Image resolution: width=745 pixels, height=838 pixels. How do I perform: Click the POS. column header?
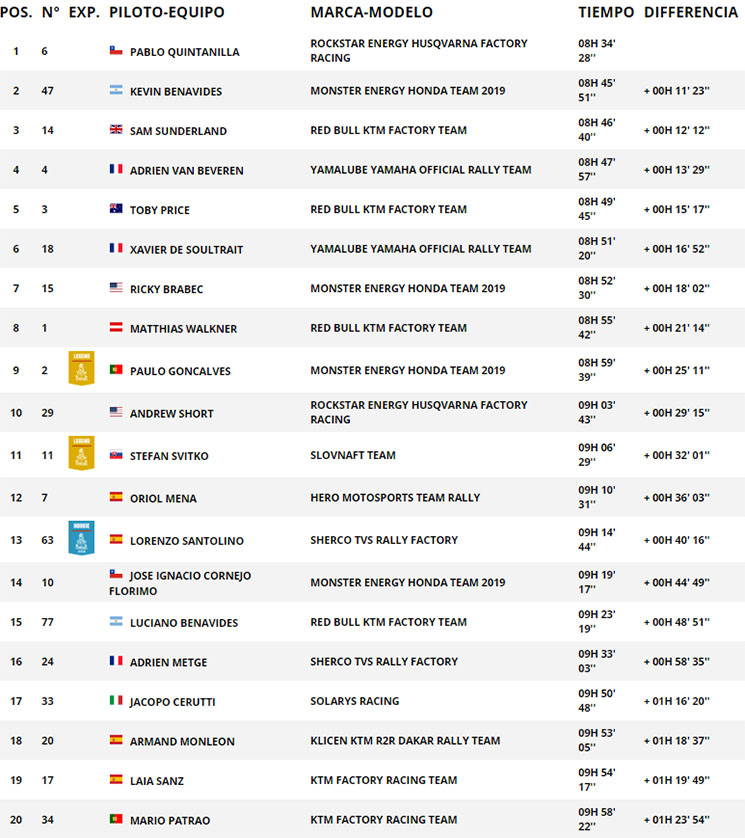click(16, 12)
